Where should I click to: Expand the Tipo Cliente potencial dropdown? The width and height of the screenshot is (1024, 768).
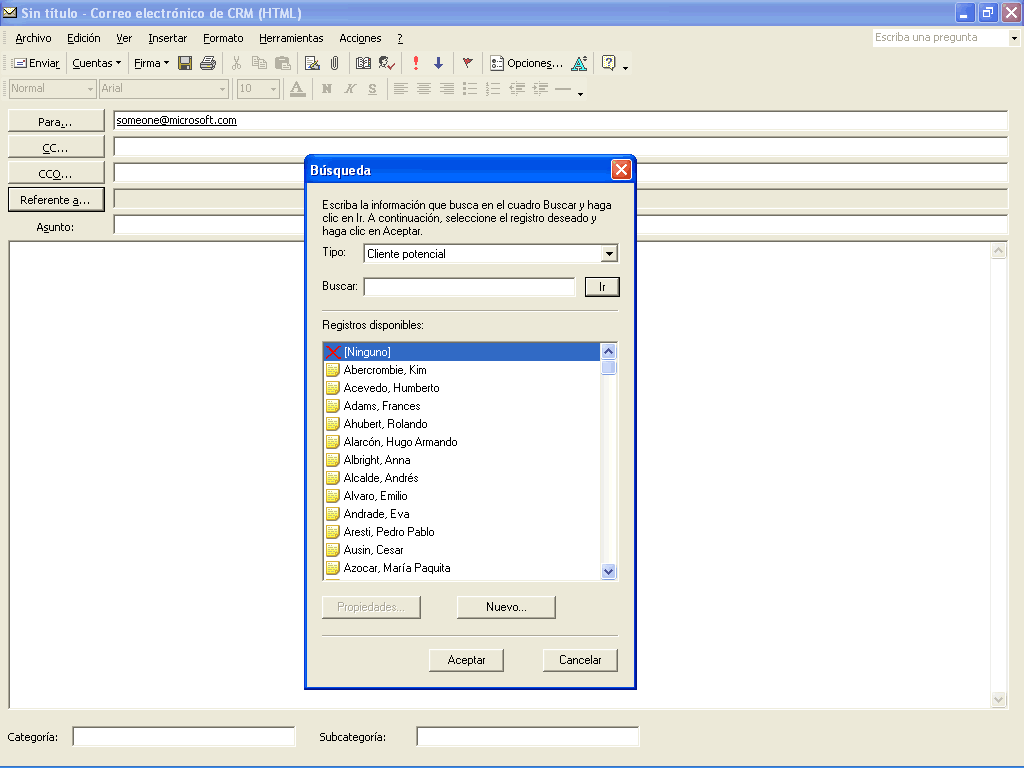(609, 253)
